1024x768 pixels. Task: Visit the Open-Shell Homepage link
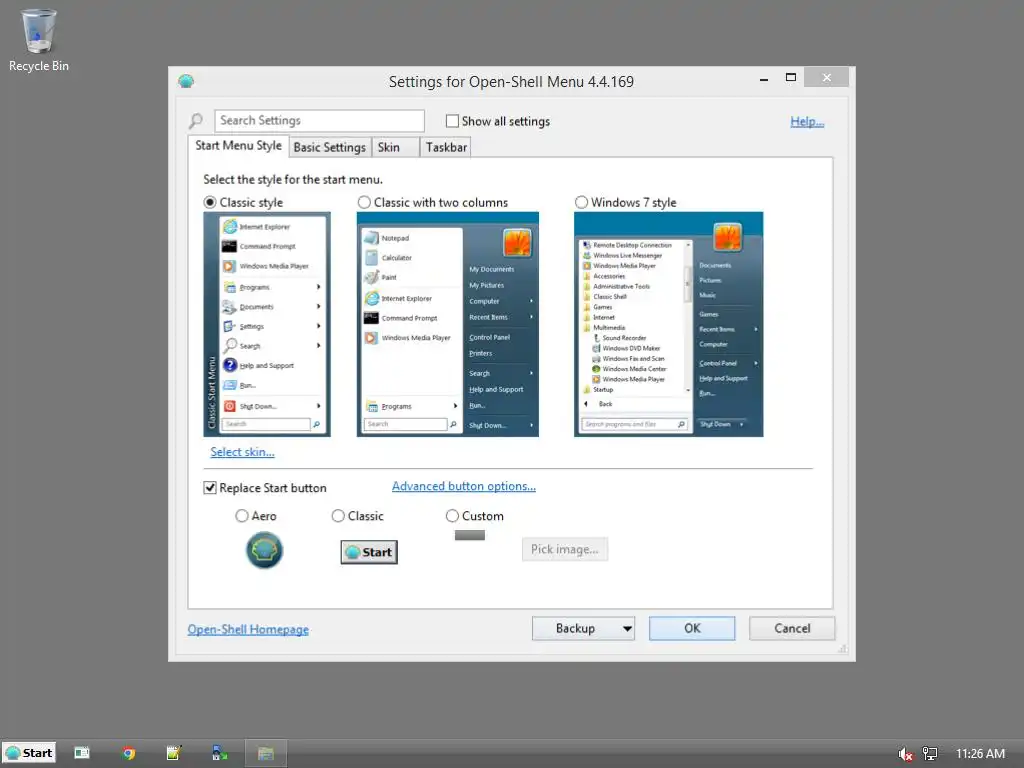[x=248, y=630]
